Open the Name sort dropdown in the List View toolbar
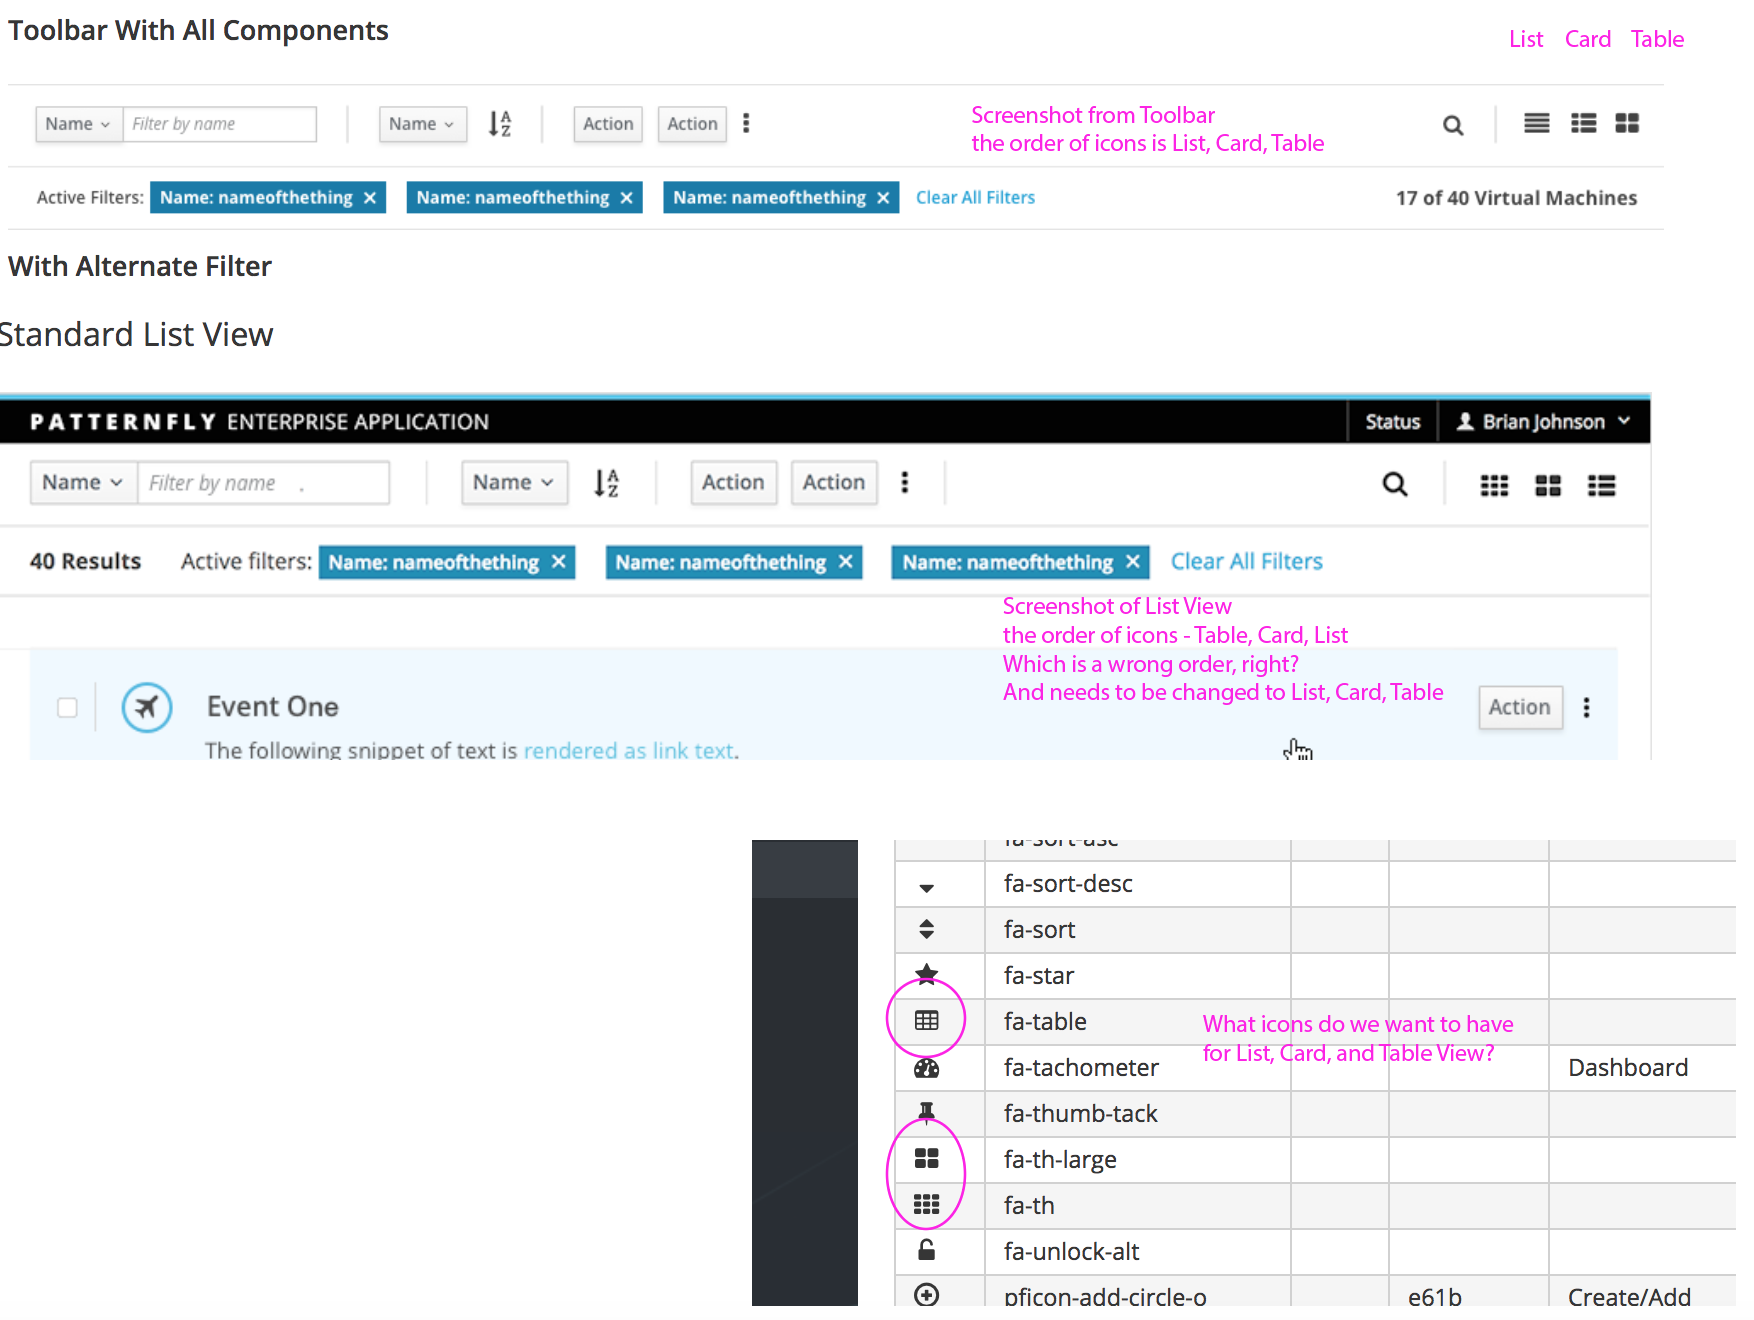This screenshot has width=1754, height=1320. (x=514, y=482)
